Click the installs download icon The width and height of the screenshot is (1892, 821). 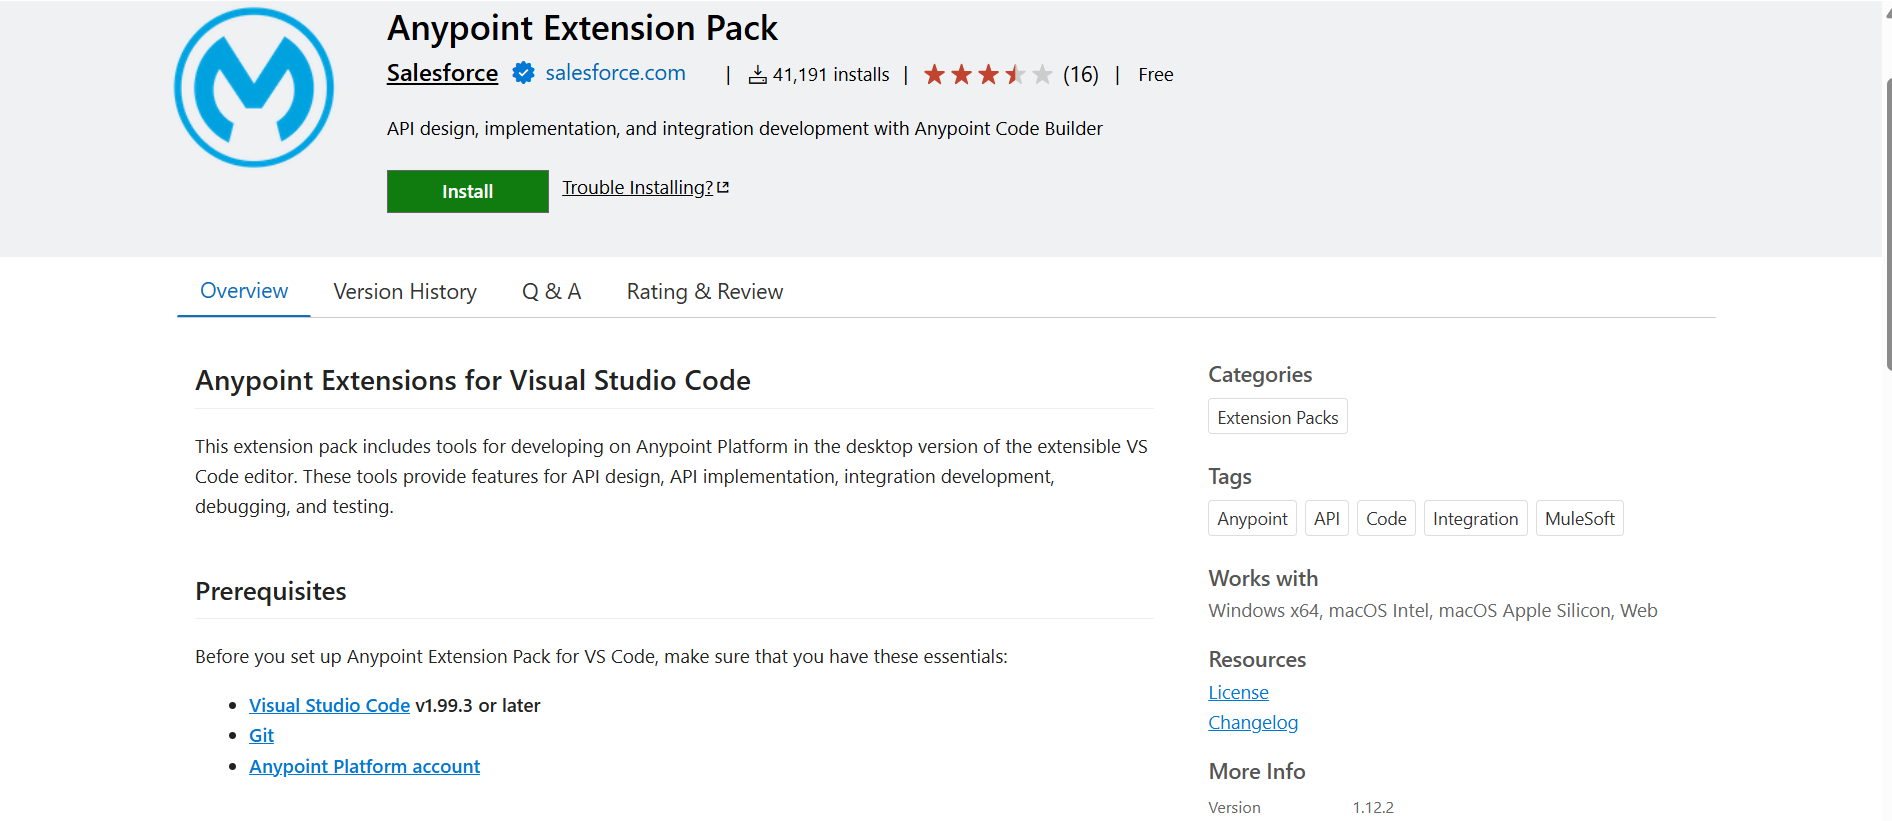click(758, 75)
